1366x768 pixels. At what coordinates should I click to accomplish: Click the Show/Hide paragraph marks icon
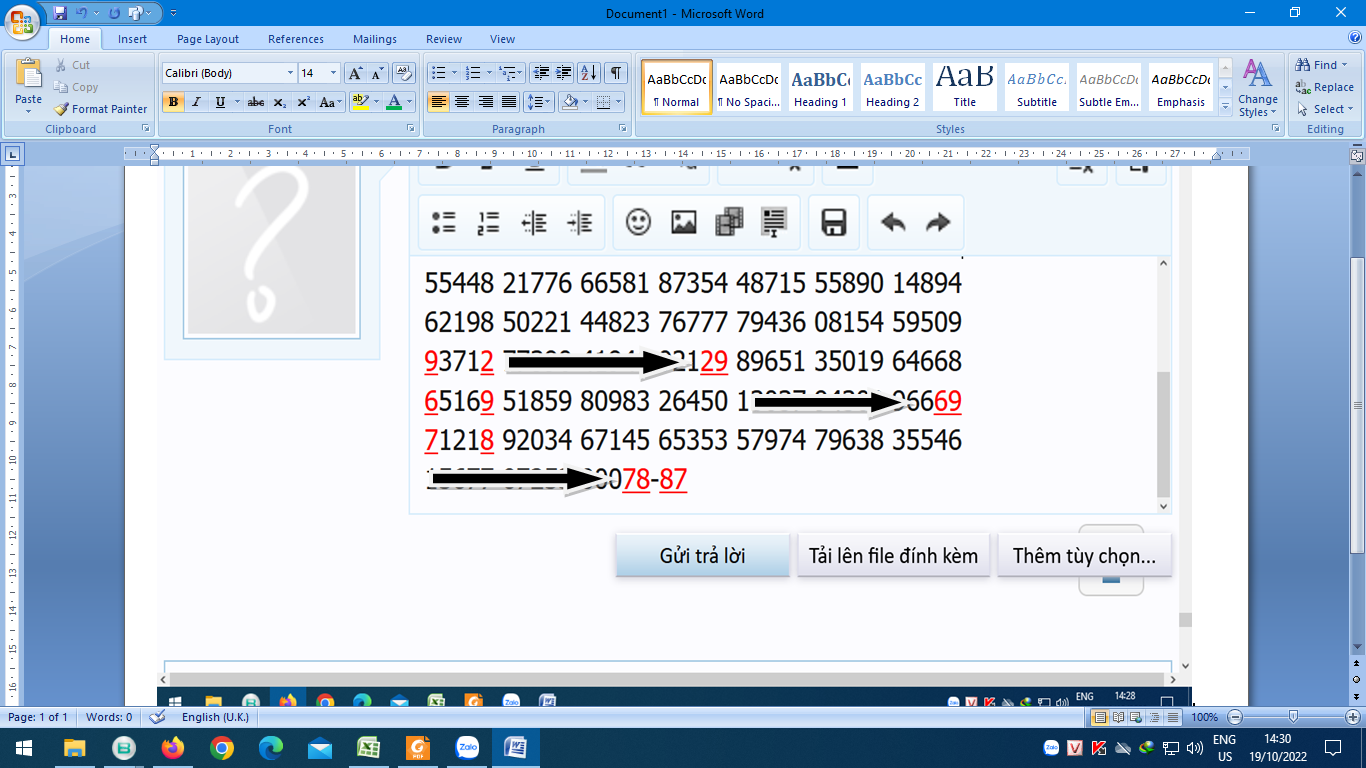pos(616,73)
